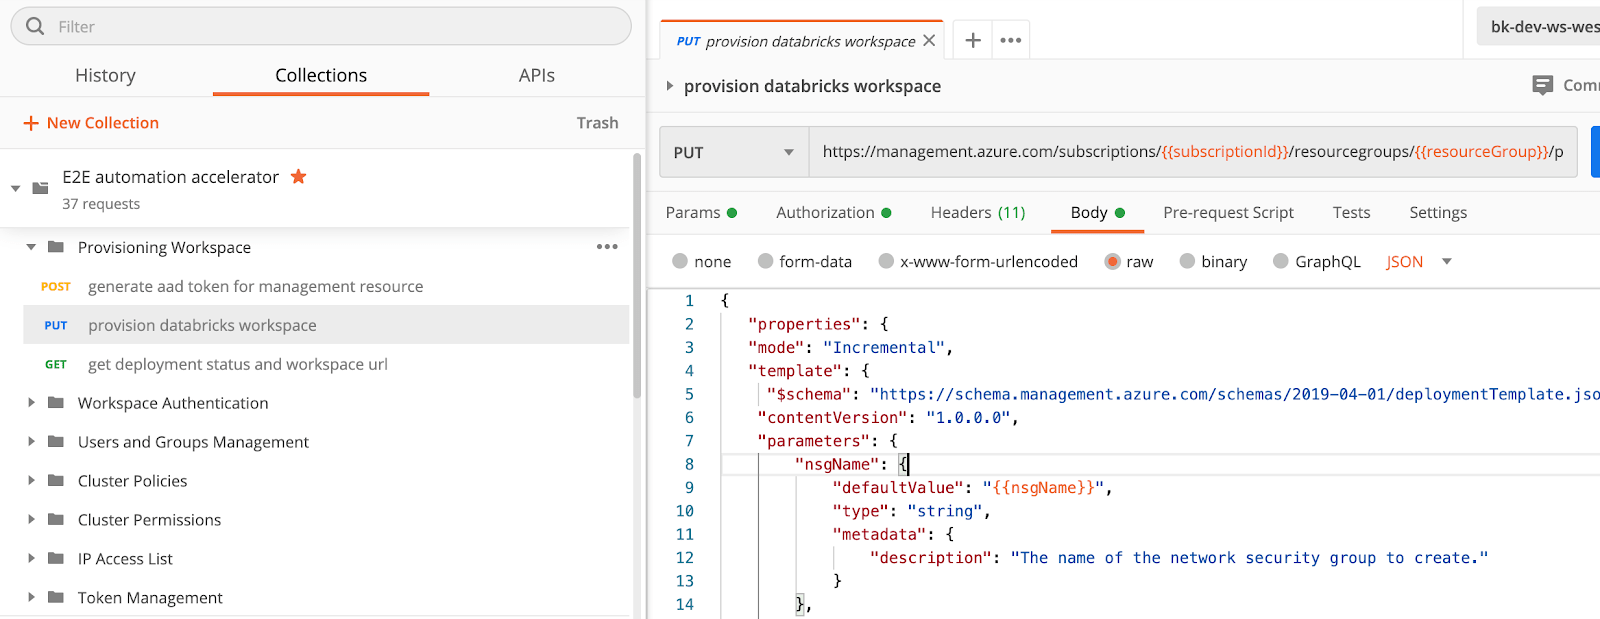
Task: Click the search magnifier icon in Filter
Action: [35, 27]
